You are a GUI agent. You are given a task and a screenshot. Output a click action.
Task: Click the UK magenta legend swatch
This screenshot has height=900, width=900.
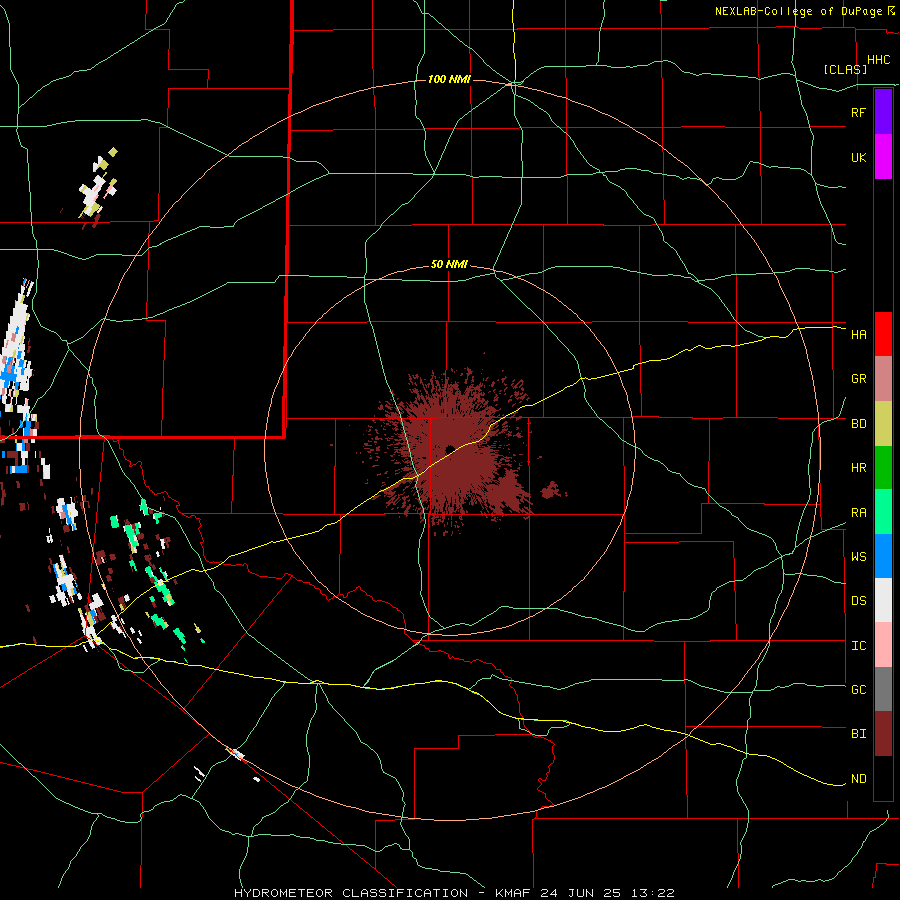click(883, 157)
